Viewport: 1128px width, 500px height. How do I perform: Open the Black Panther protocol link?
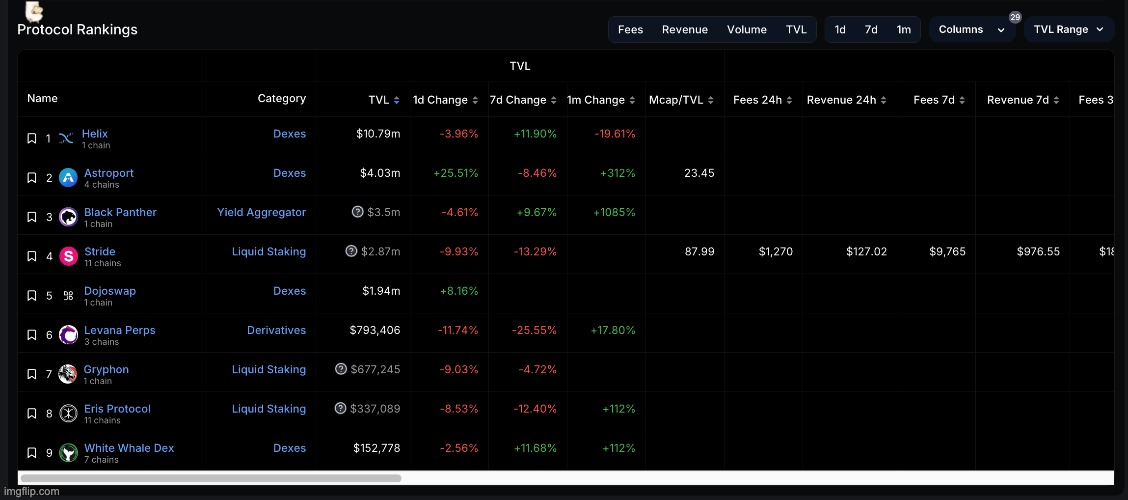pos(120,212)
